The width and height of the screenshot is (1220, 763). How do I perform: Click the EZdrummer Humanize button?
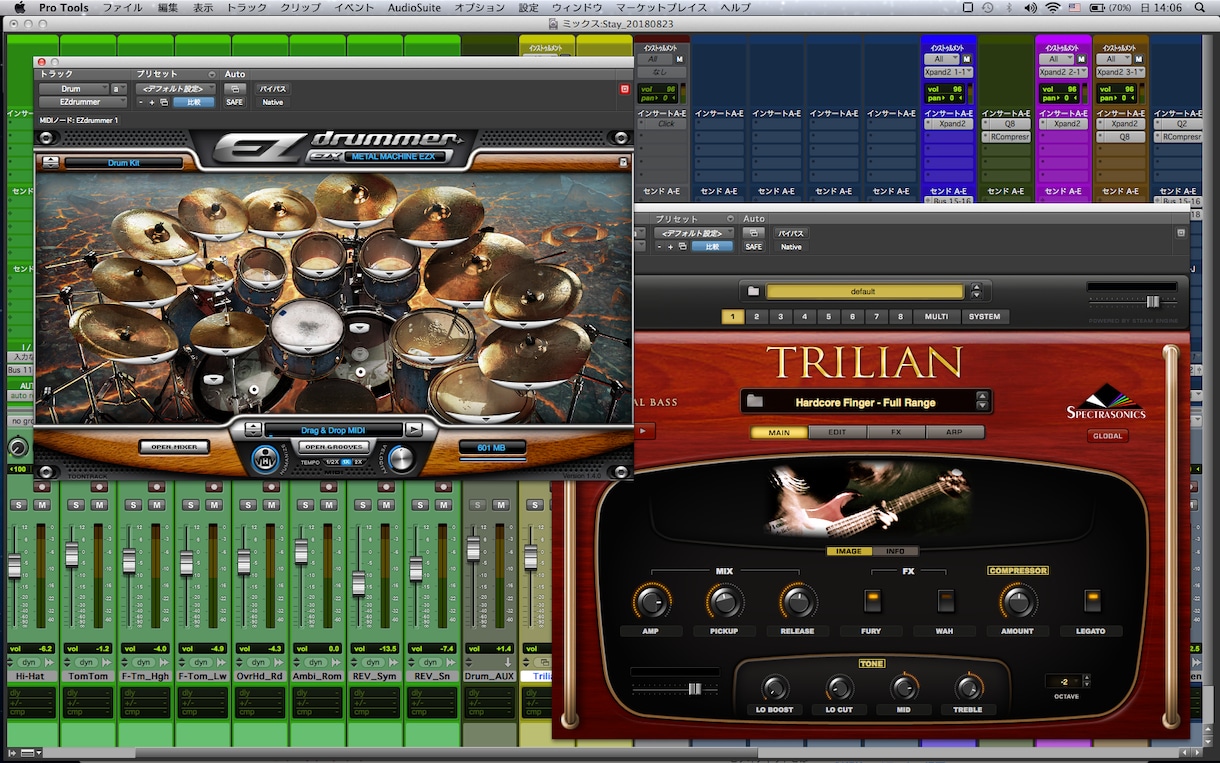tap(265, 459)
